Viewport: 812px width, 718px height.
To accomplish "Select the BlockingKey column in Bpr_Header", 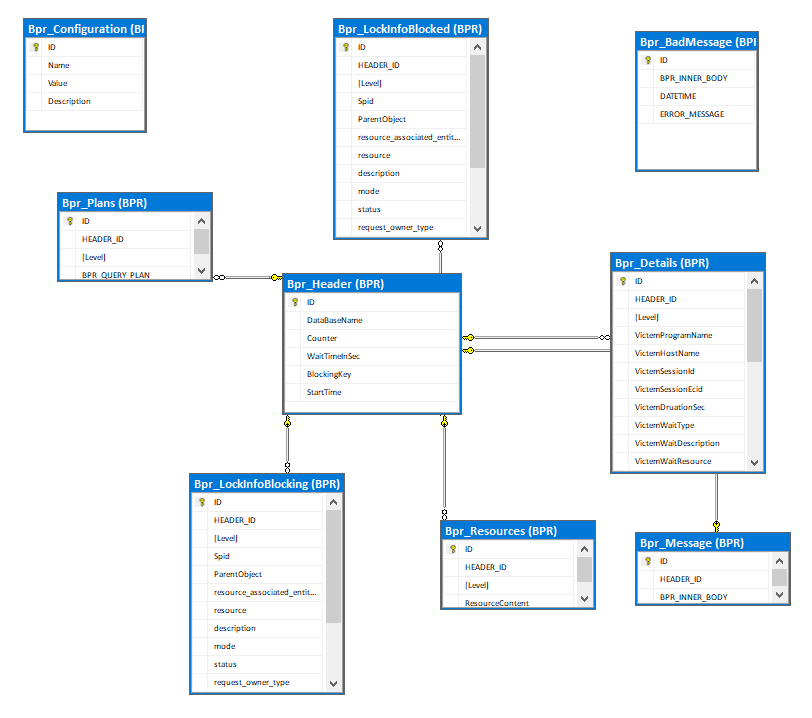I will pos(372,375).
